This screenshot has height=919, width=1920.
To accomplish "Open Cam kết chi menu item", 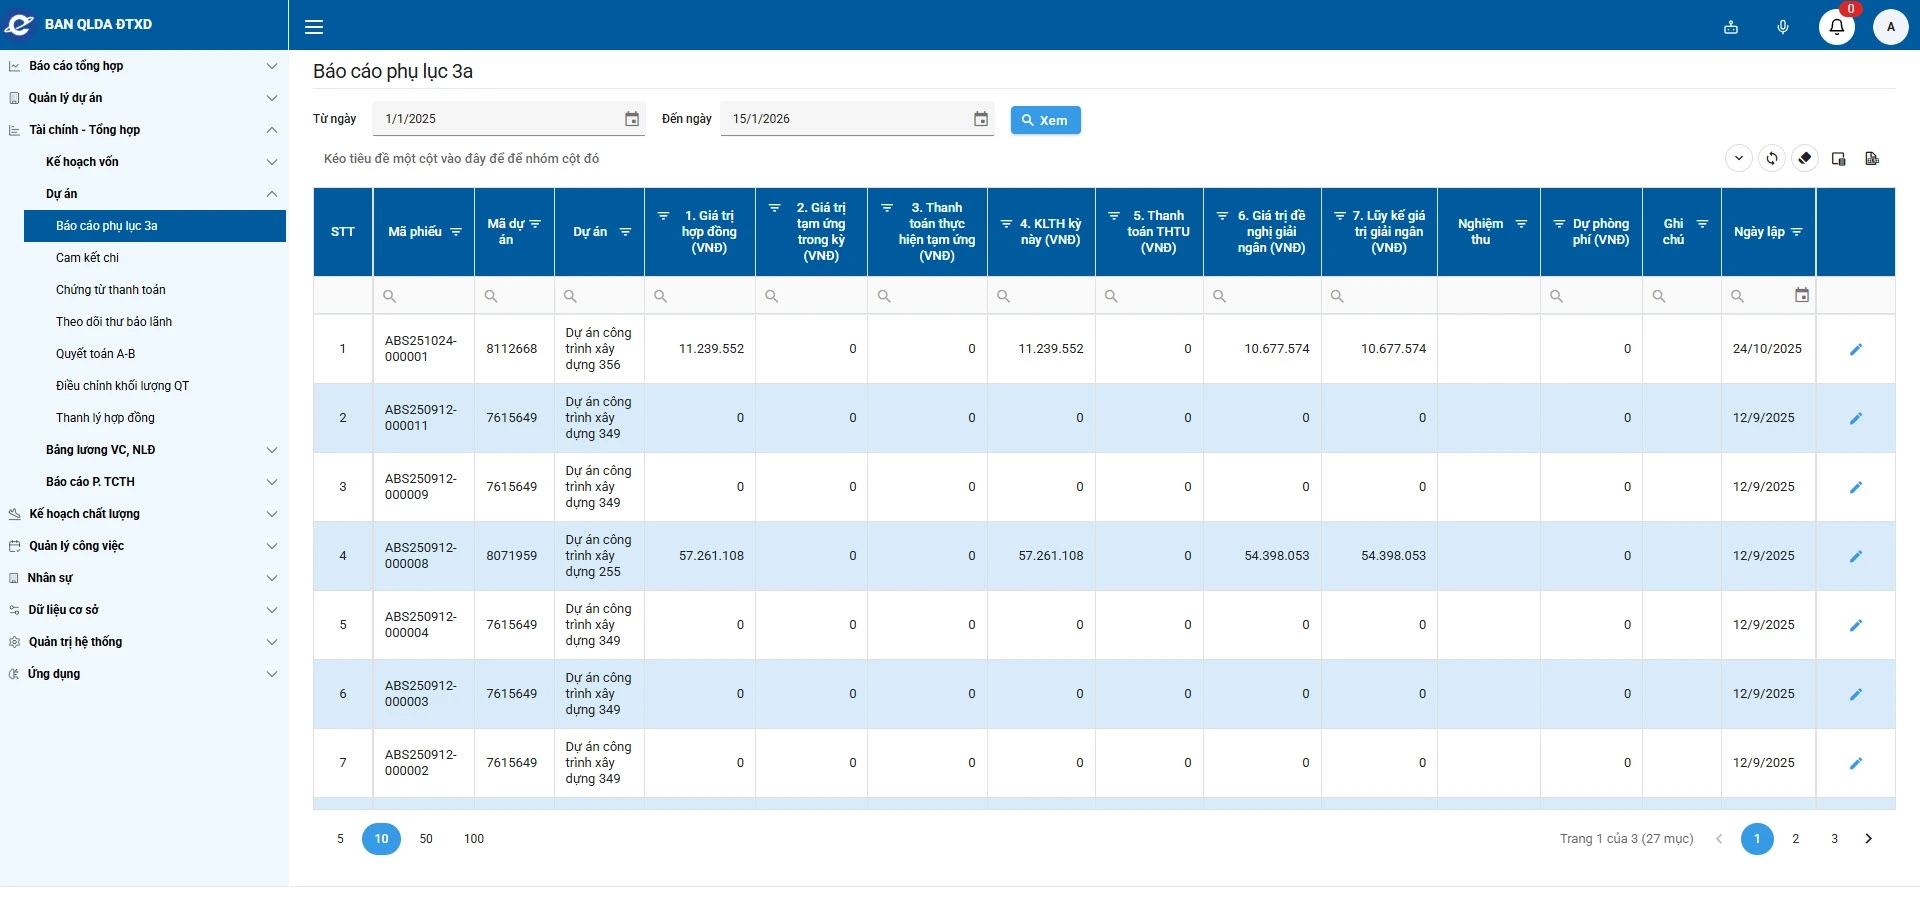I will [x=87, y=258].
